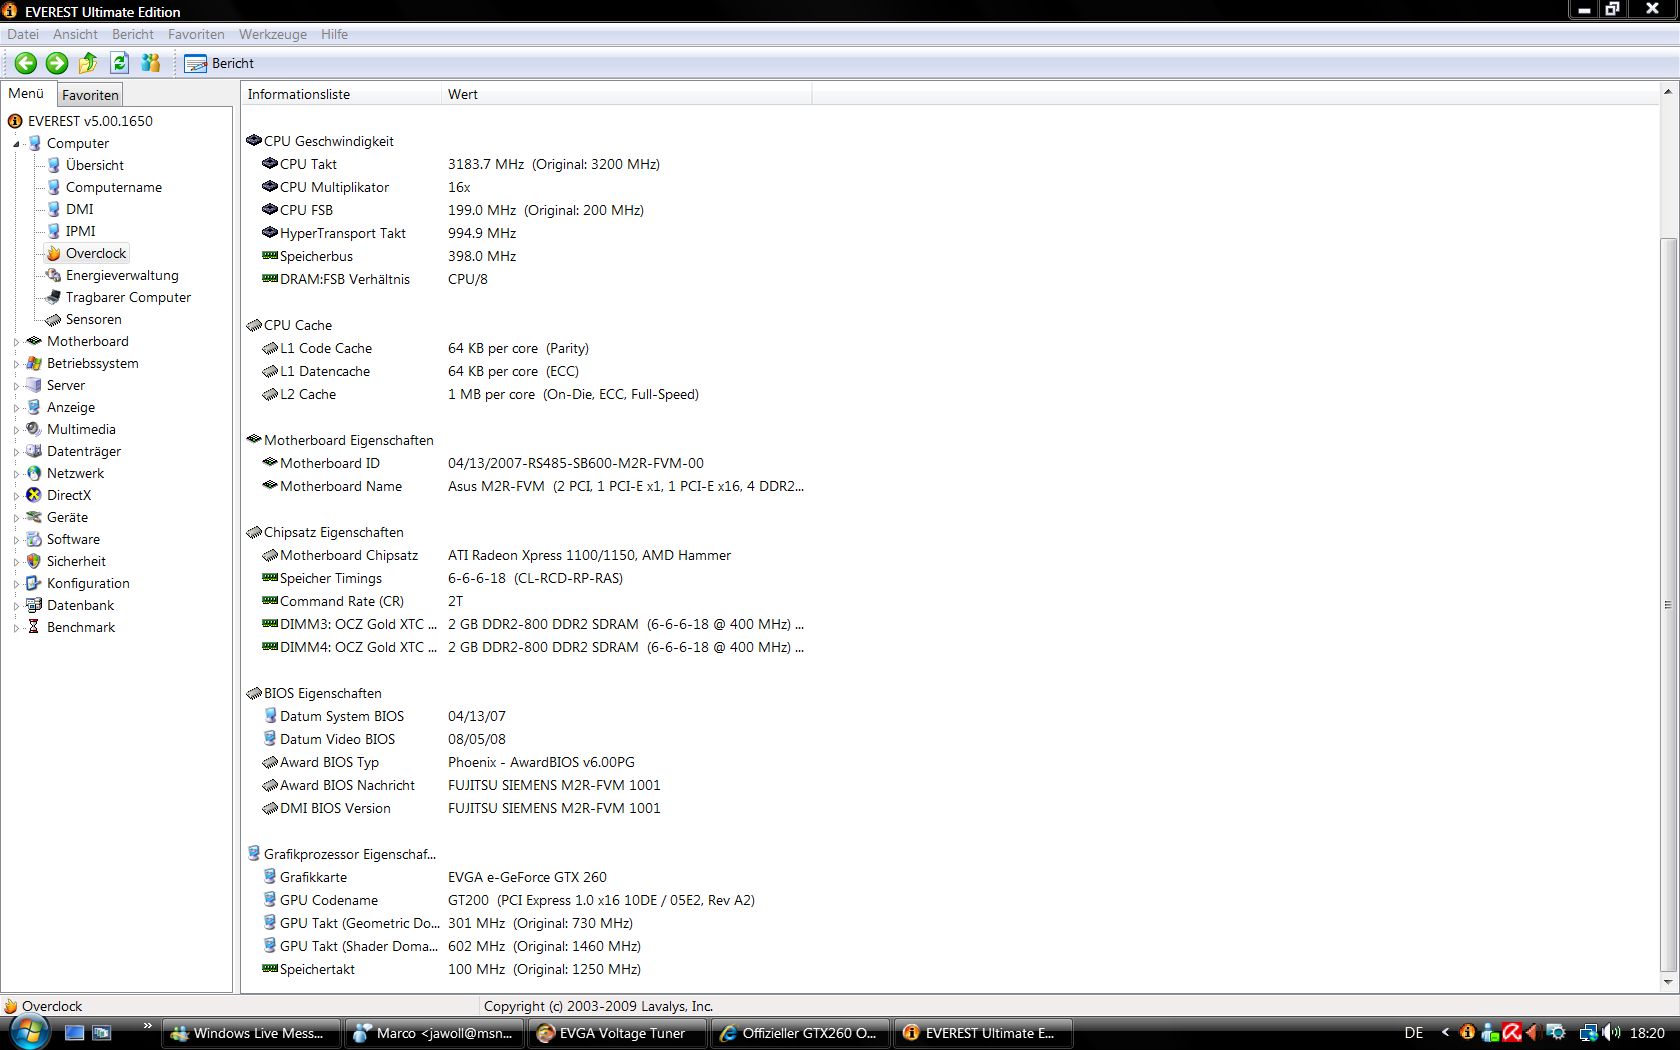Open the Hilfe menu
The image size is (1680, 1050).
tap(334, 34)
